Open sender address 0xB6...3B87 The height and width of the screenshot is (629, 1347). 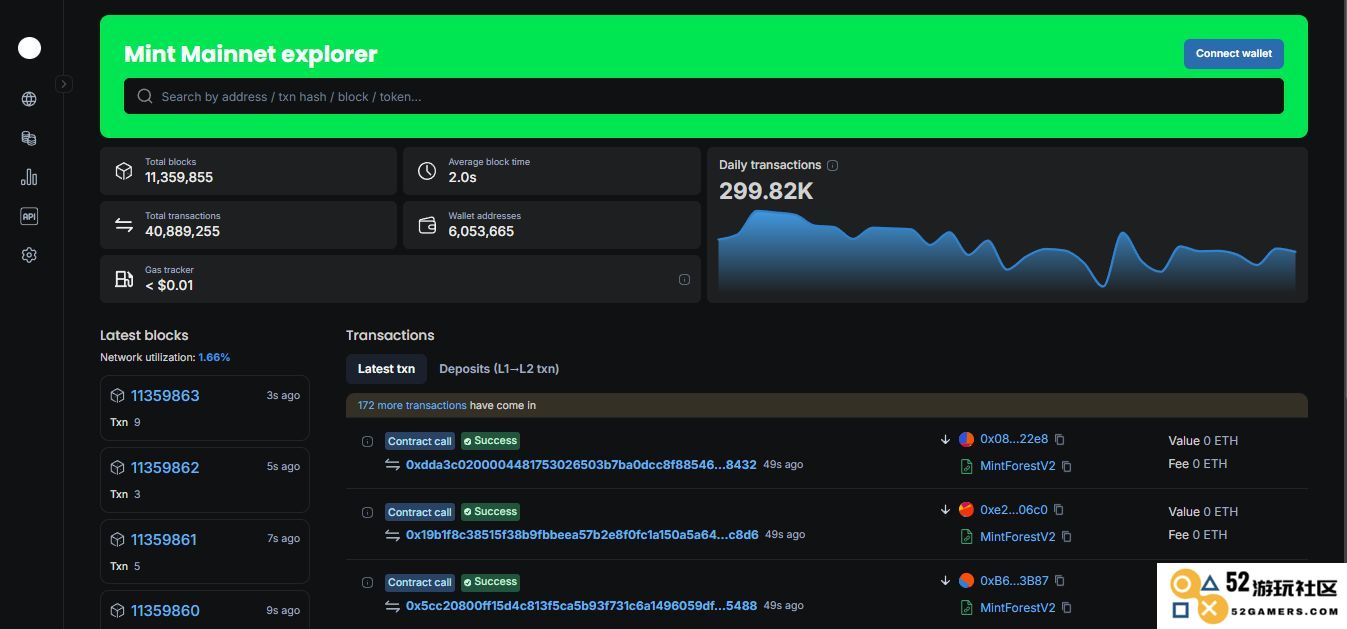[x=1014, y=580]
